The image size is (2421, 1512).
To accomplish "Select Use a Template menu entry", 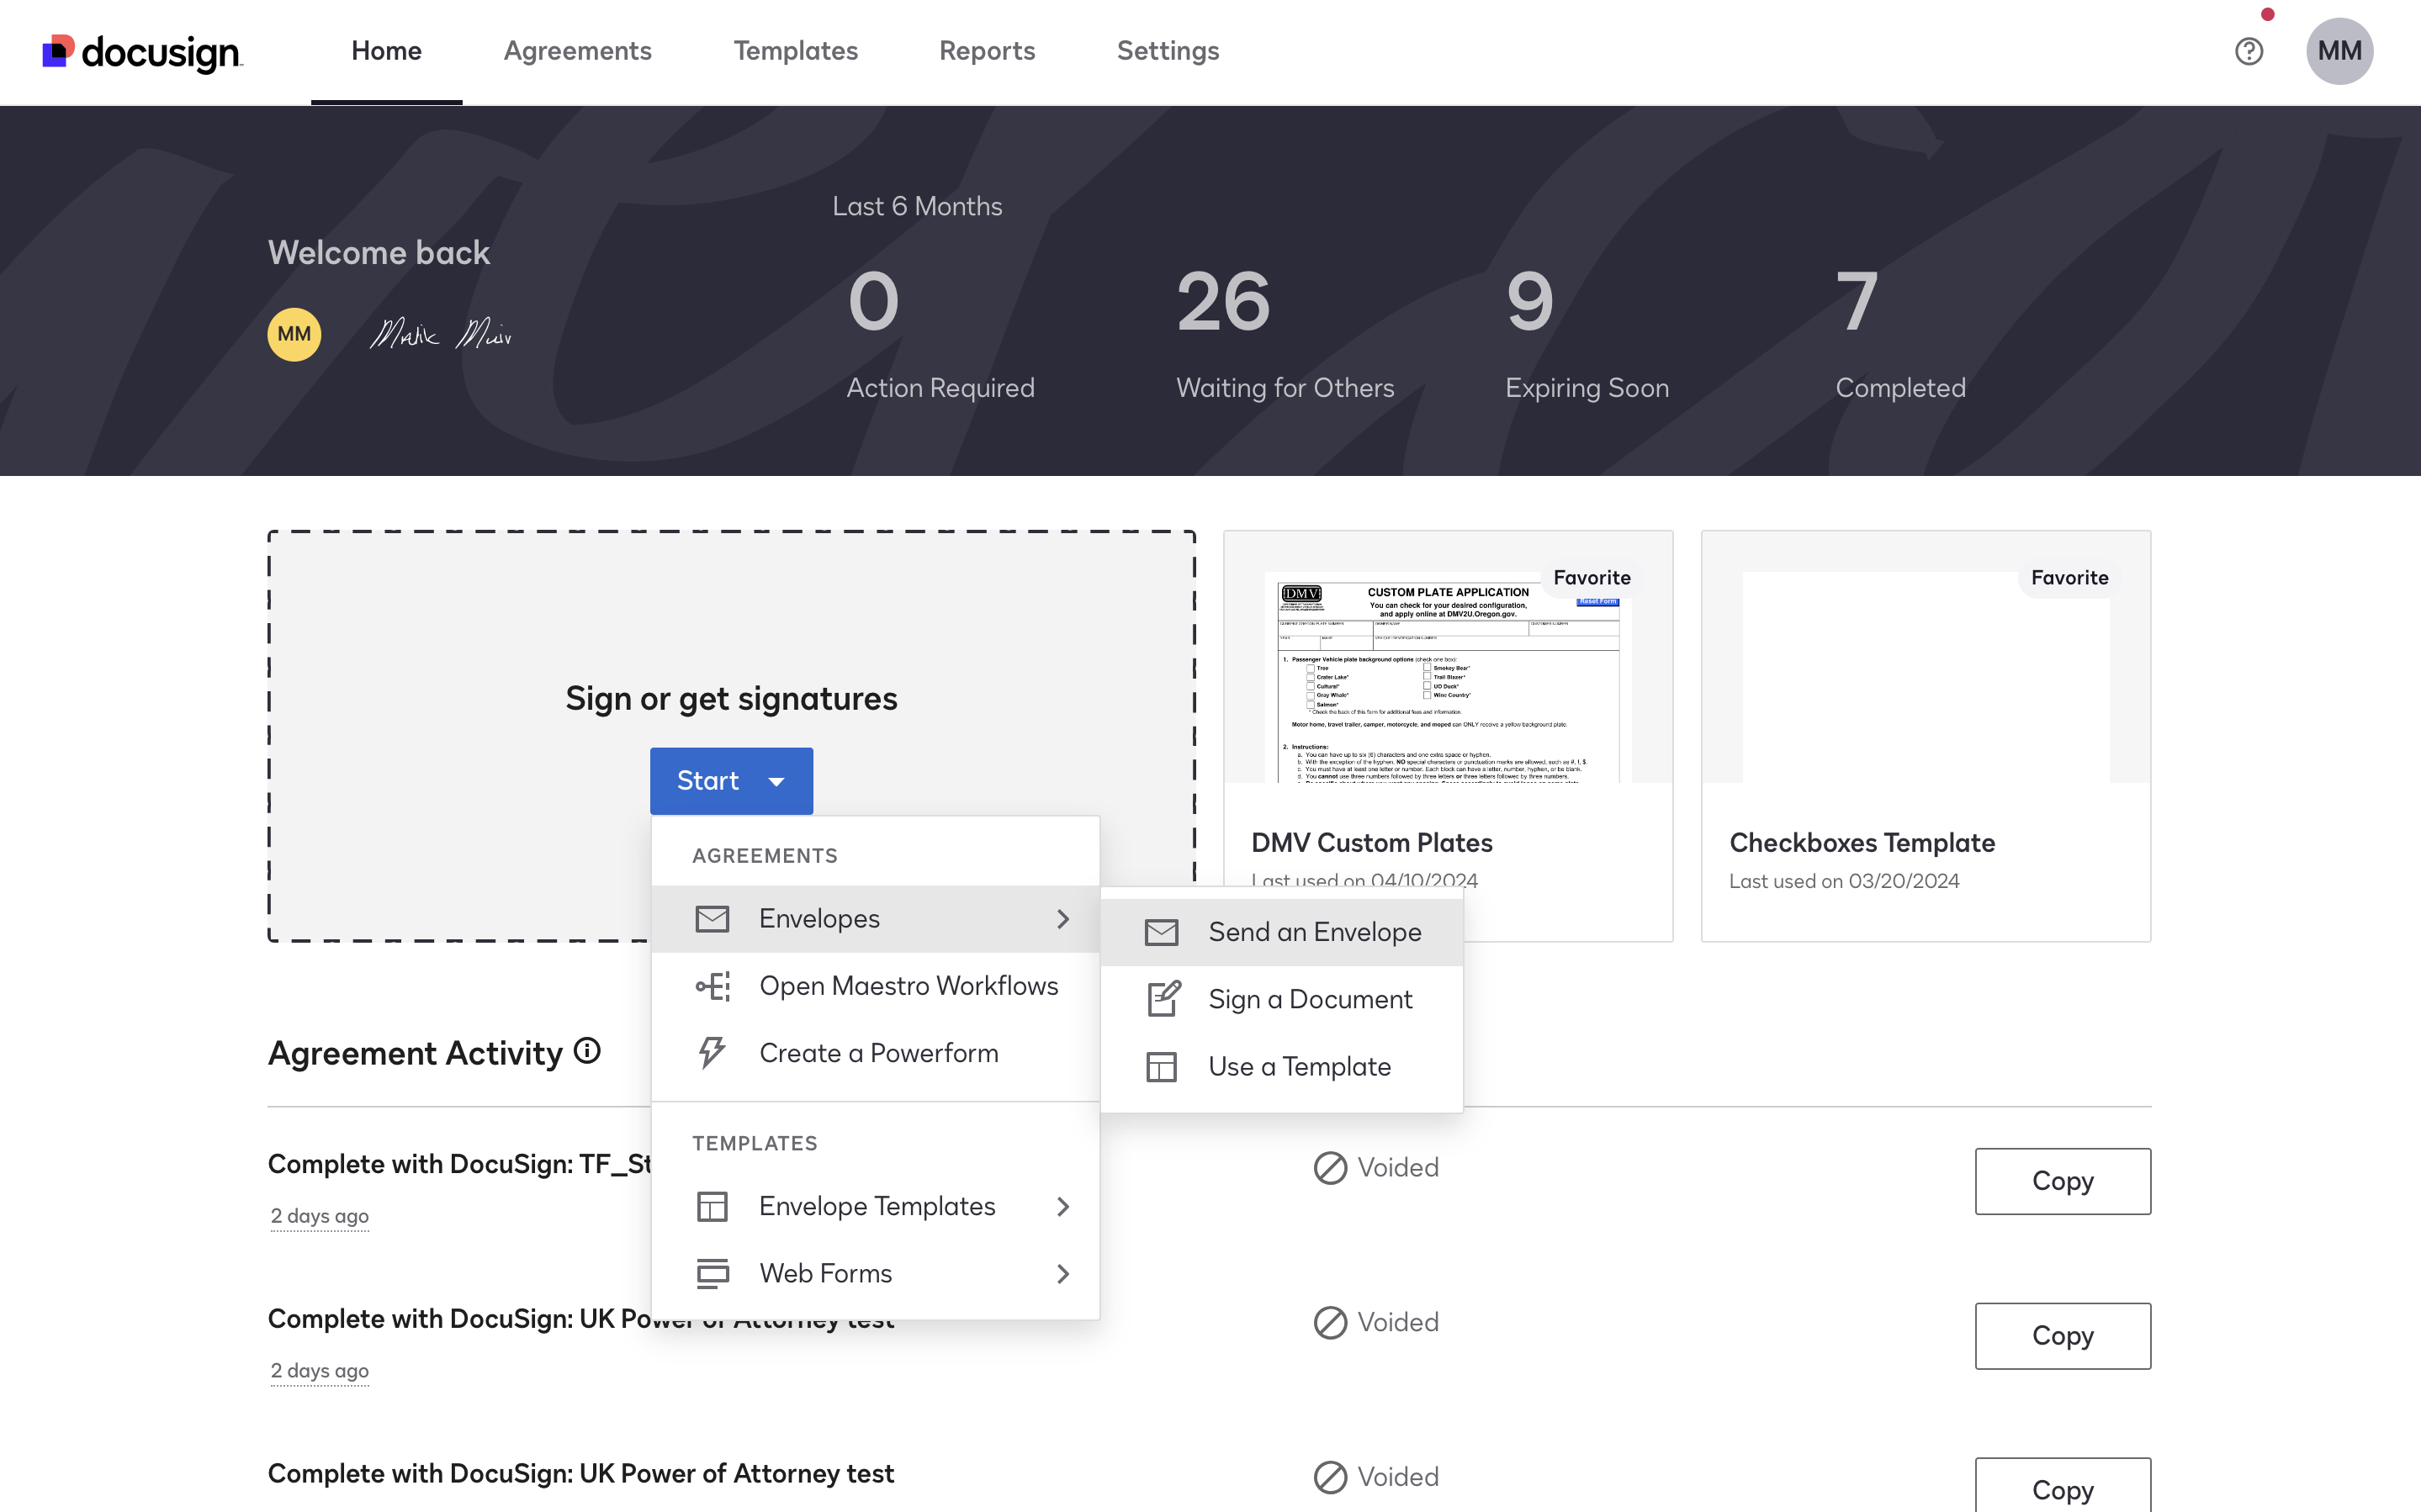I will (1298, 1067).
